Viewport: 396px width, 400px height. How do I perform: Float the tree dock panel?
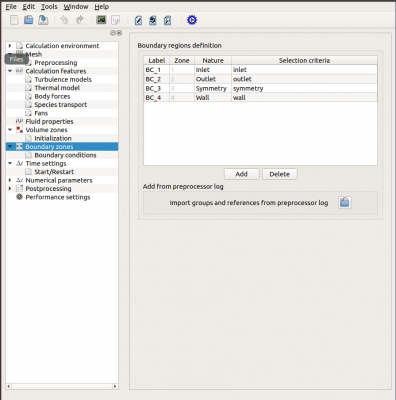point(113,33)
